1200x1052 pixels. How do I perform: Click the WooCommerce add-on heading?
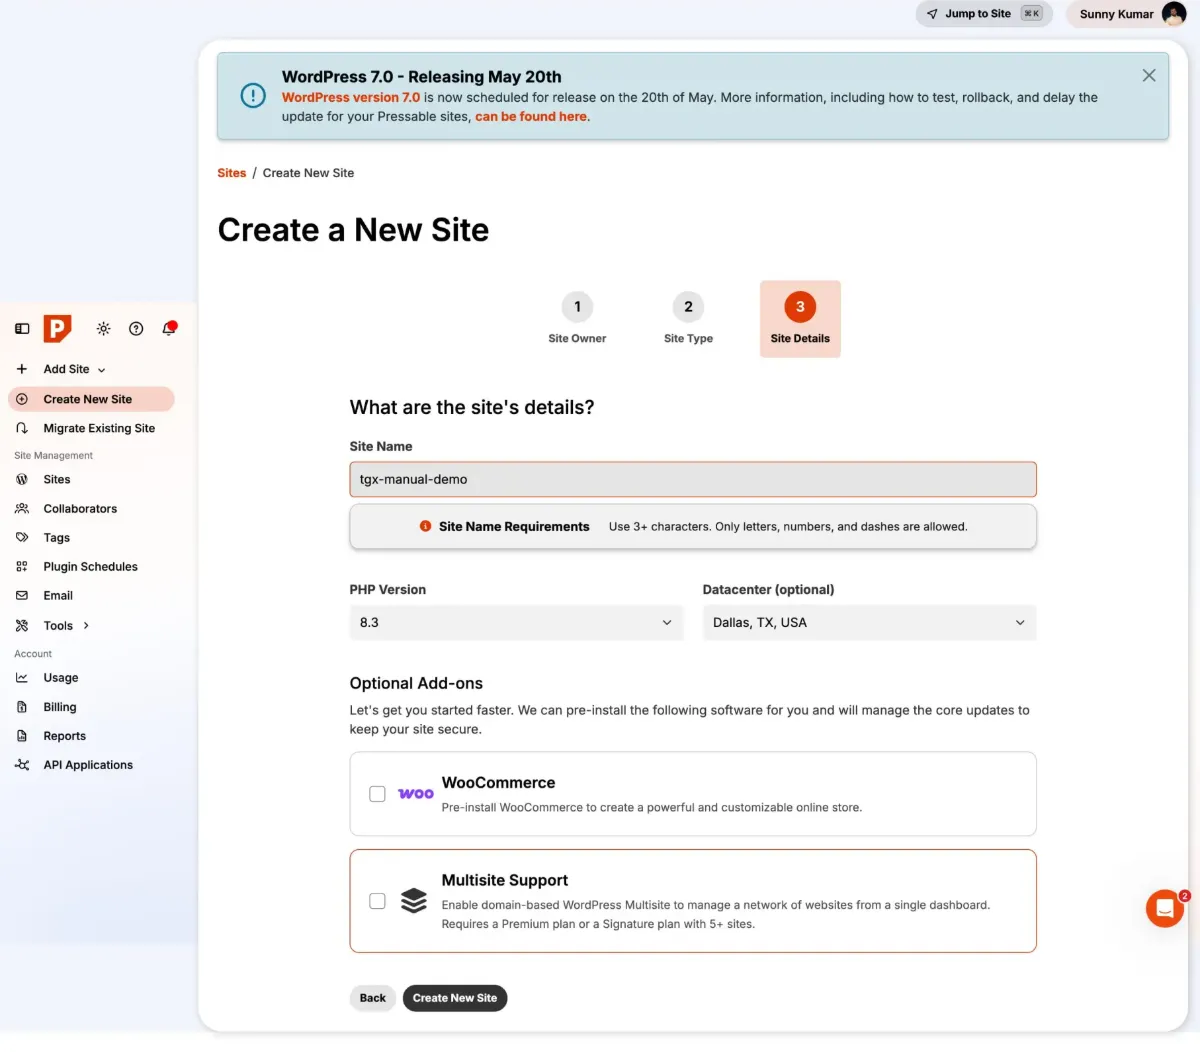(x=498, y=783)
